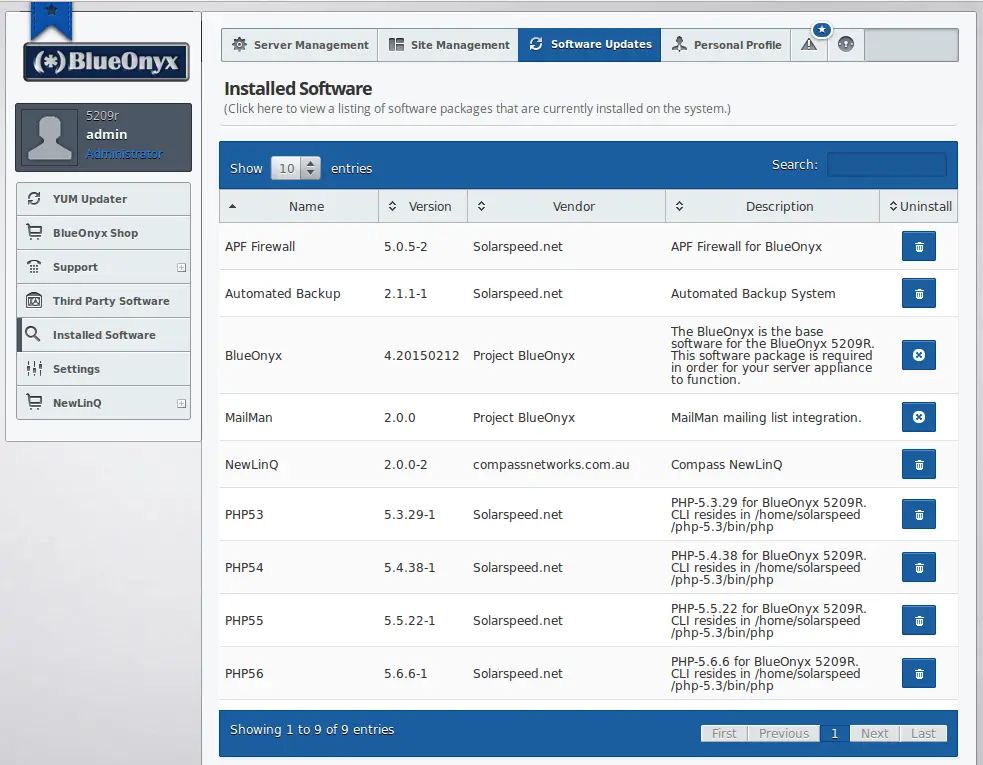Viewport: 983px width, 765px height.
Task: Sort the table by Version column
Action: 423,206
